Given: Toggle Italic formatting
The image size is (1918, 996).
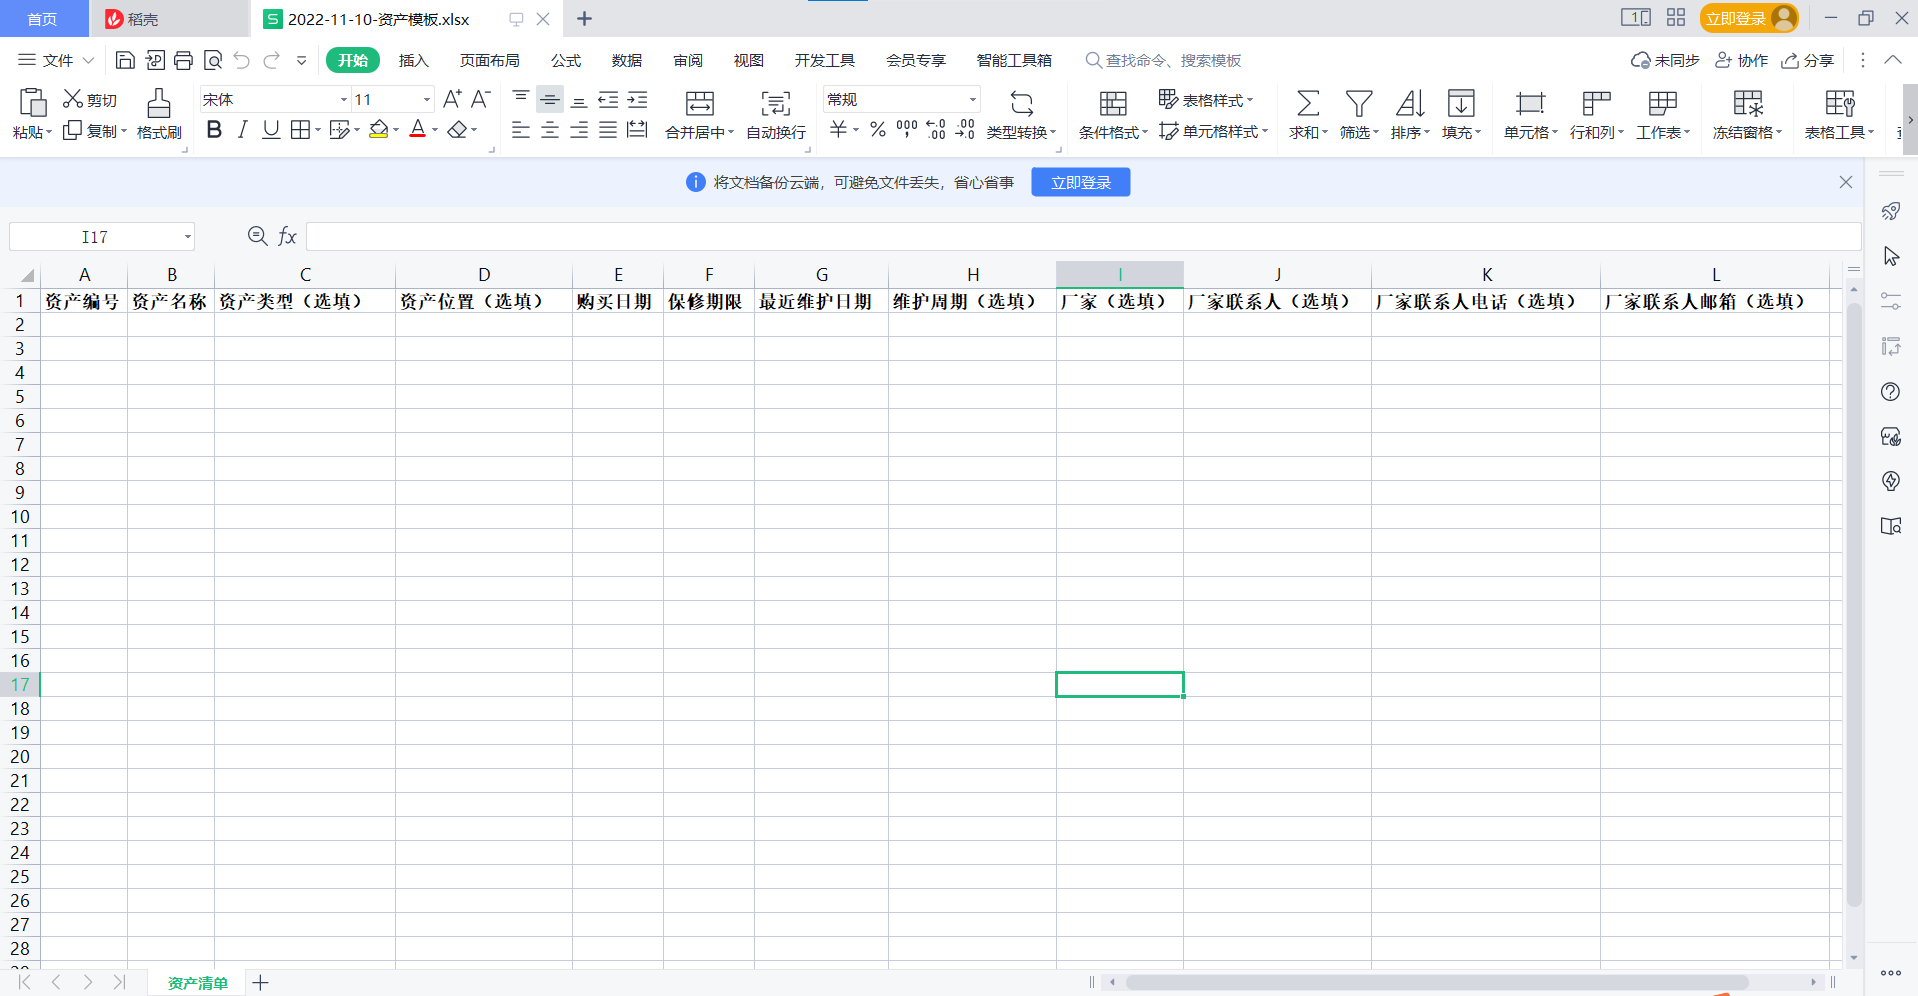Looking at the screenshot, I should coord(242,130).
